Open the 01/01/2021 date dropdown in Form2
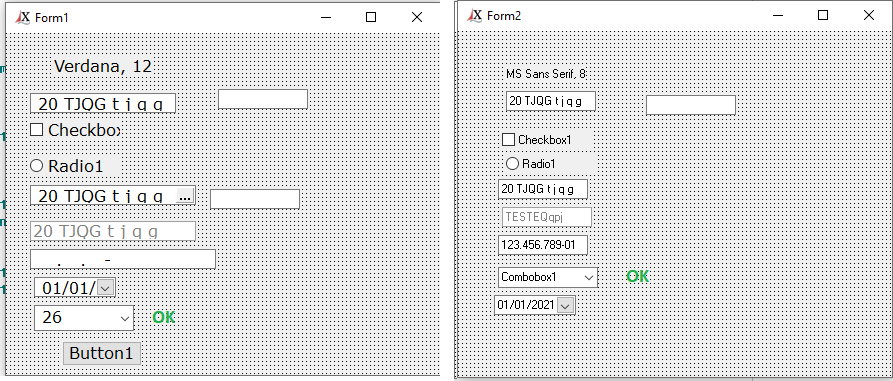Screen dimensions: 893x381 coord(565,305)
